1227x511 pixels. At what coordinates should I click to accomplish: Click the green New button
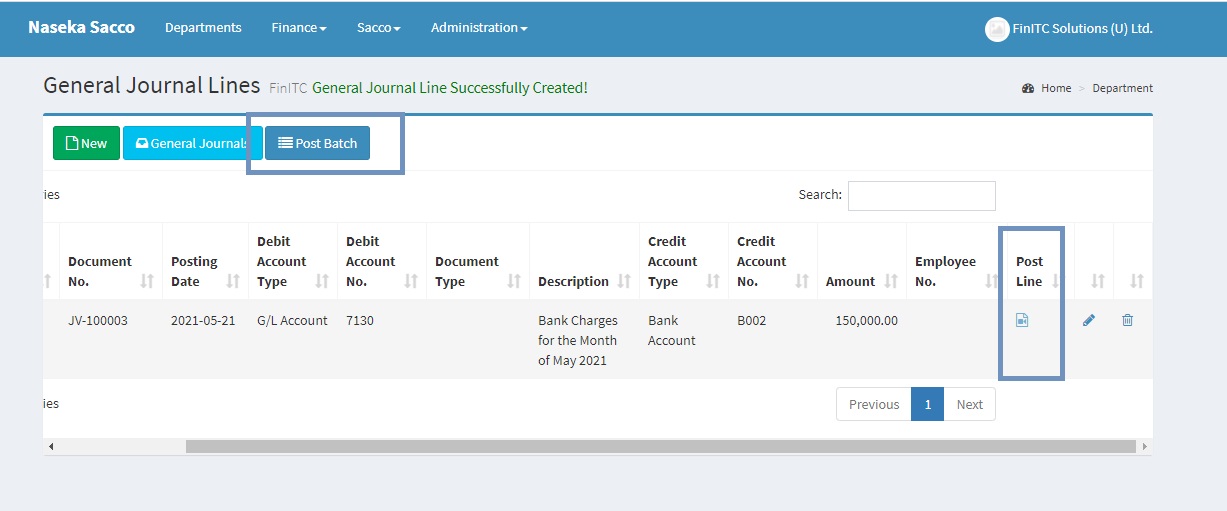tap(86, 143)
